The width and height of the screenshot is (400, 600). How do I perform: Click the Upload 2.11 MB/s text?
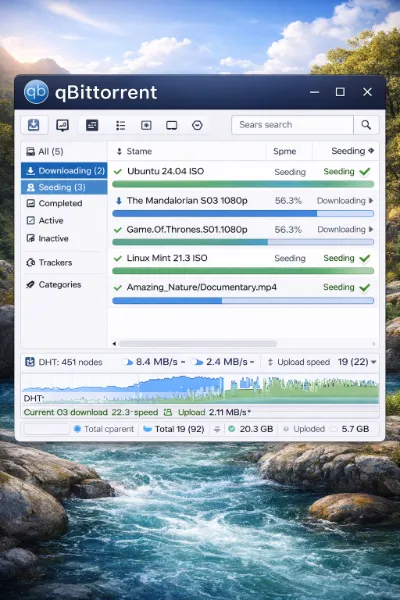coord(214,412)
